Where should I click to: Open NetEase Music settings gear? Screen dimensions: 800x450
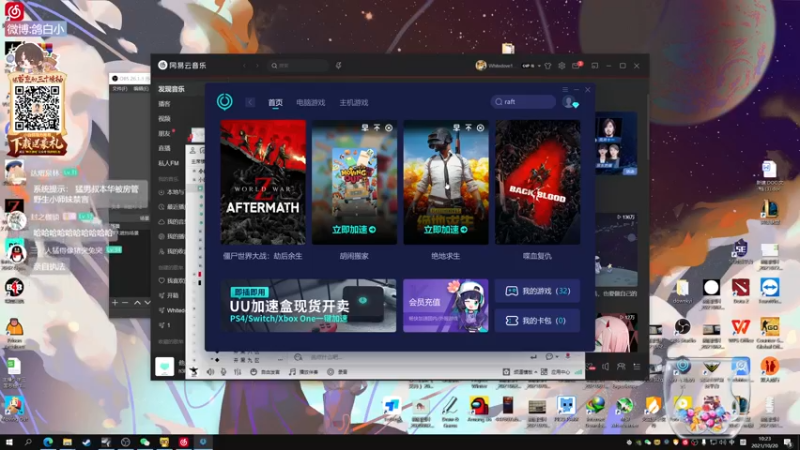point(562,66)
